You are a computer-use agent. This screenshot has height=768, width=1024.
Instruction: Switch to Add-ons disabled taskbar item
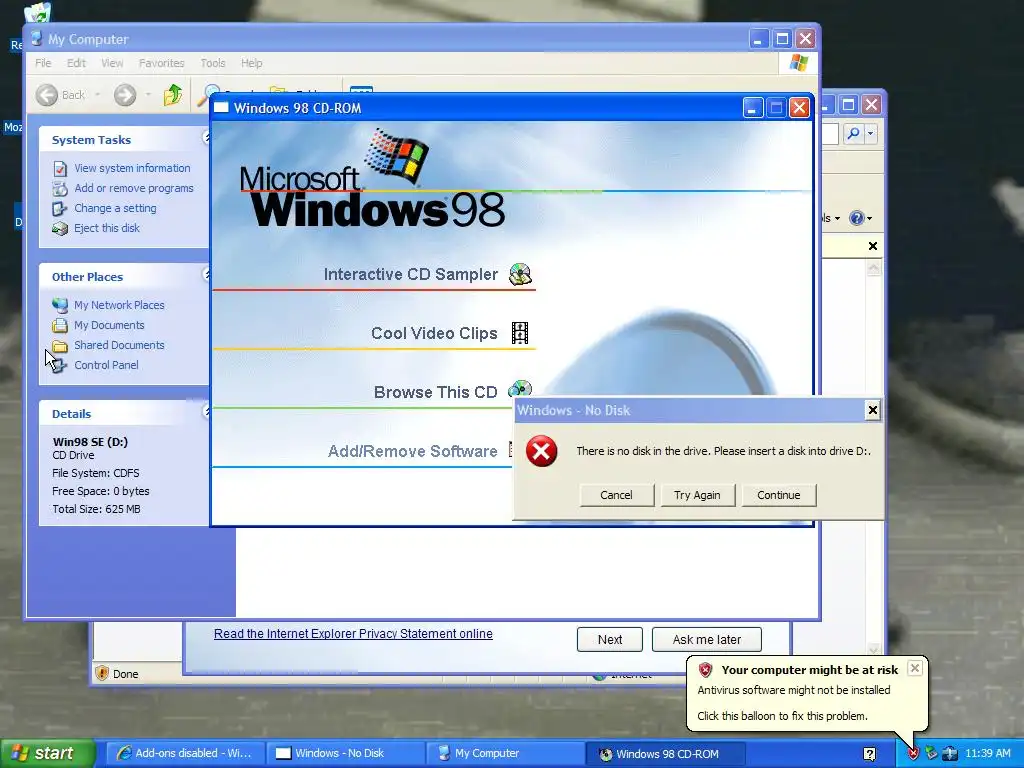click(x=184, y=754)
